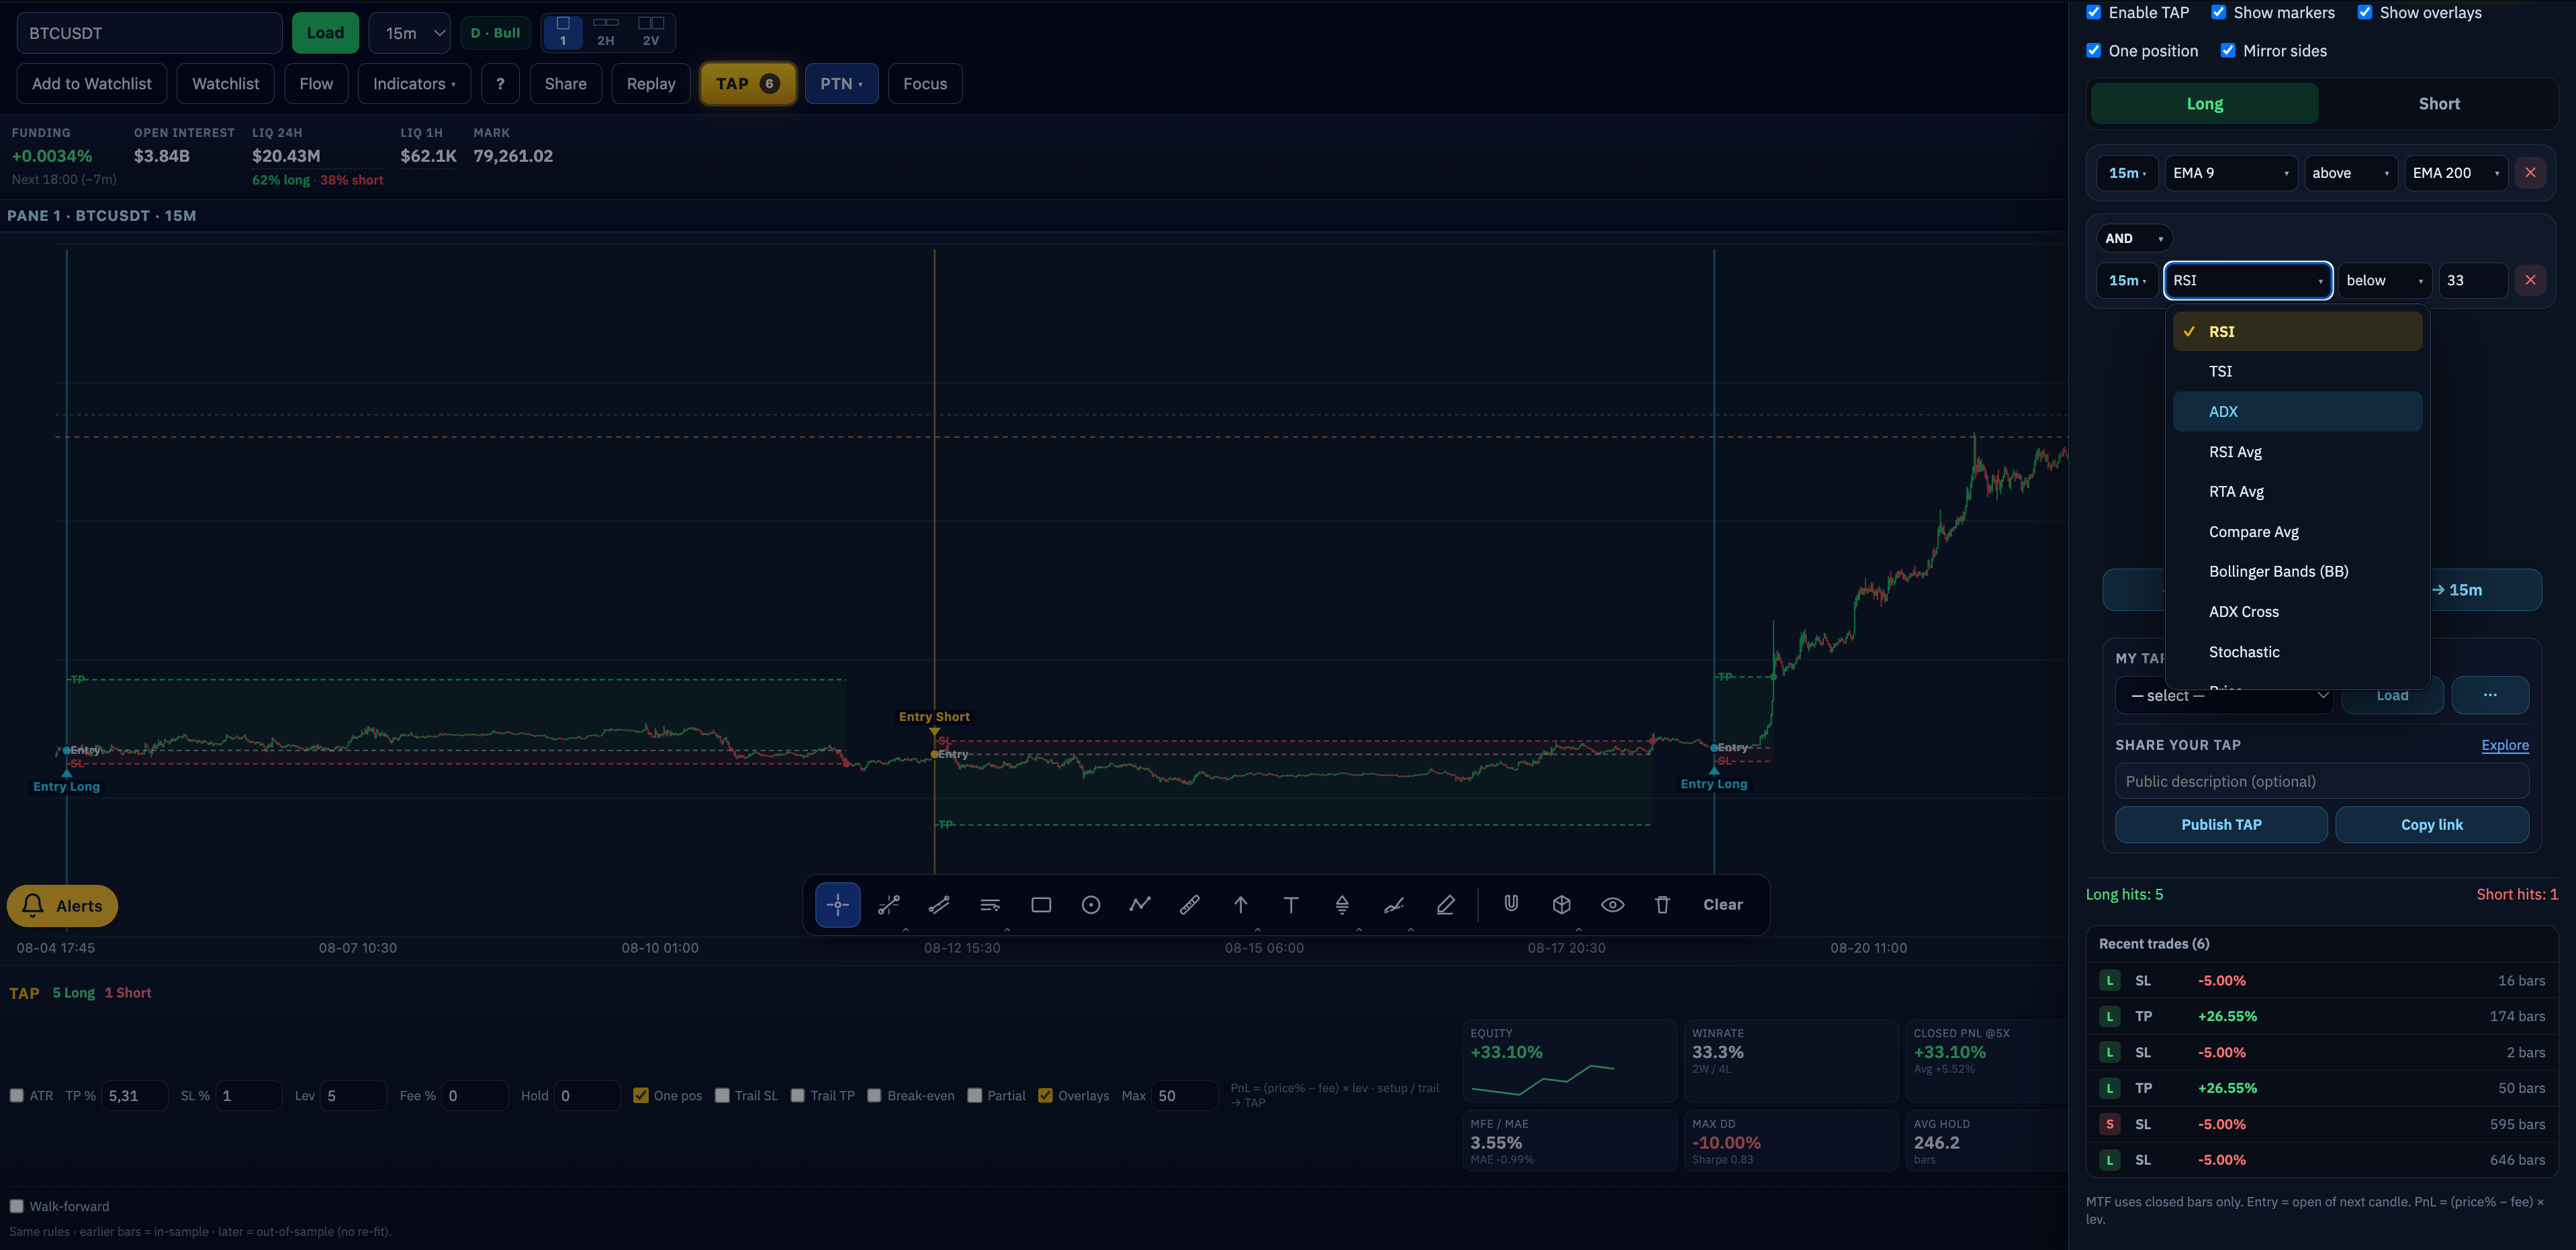Open the help question mark button
The width and height of the screenshot is (2576, 1250).
click(500, 84)
